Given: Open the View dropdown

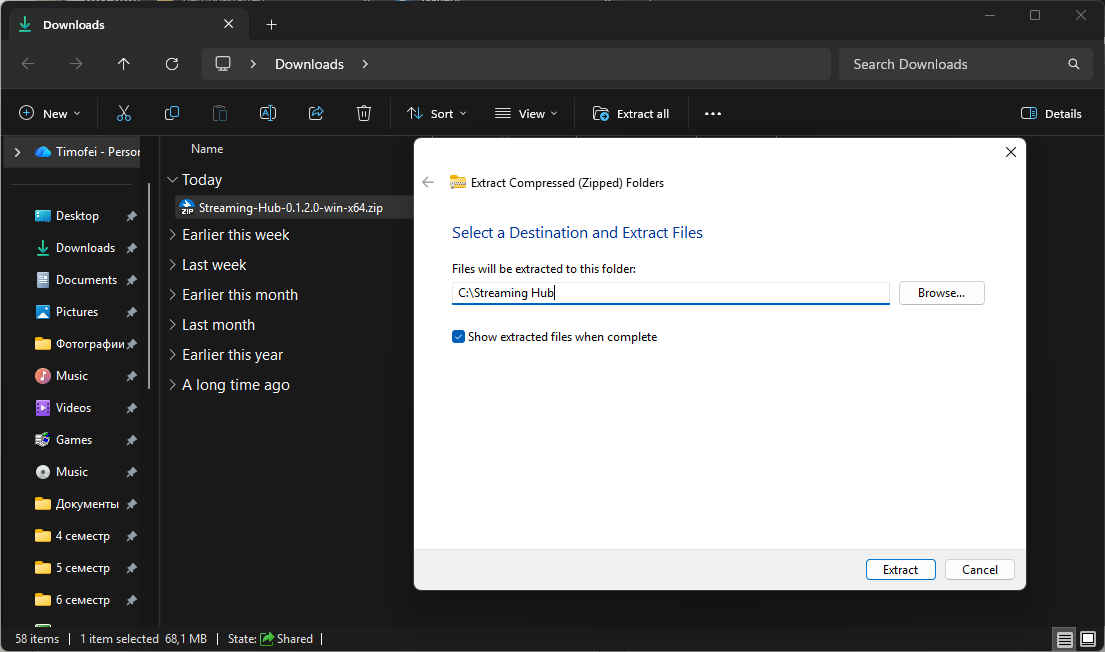Looking at the screenshot, I should click(526, 113).
